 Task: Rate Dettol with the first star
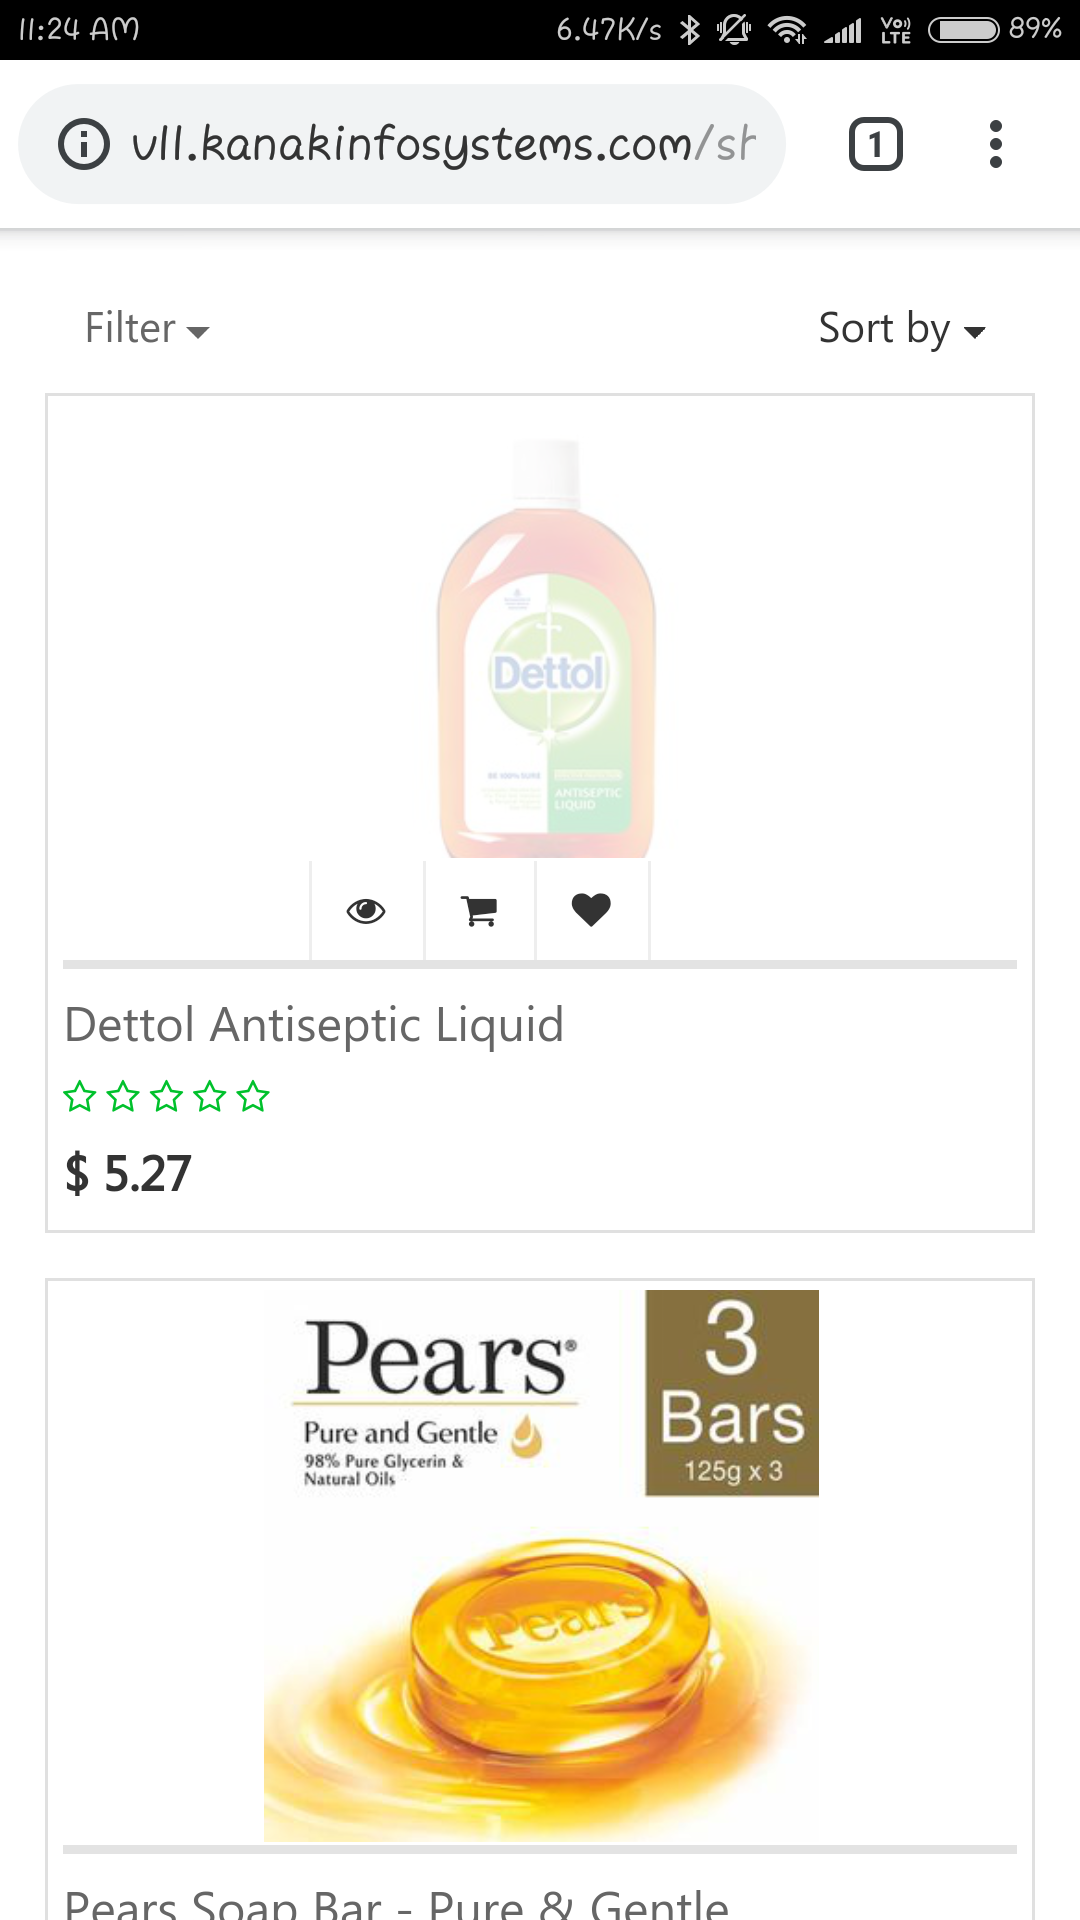click(80, 1097)
